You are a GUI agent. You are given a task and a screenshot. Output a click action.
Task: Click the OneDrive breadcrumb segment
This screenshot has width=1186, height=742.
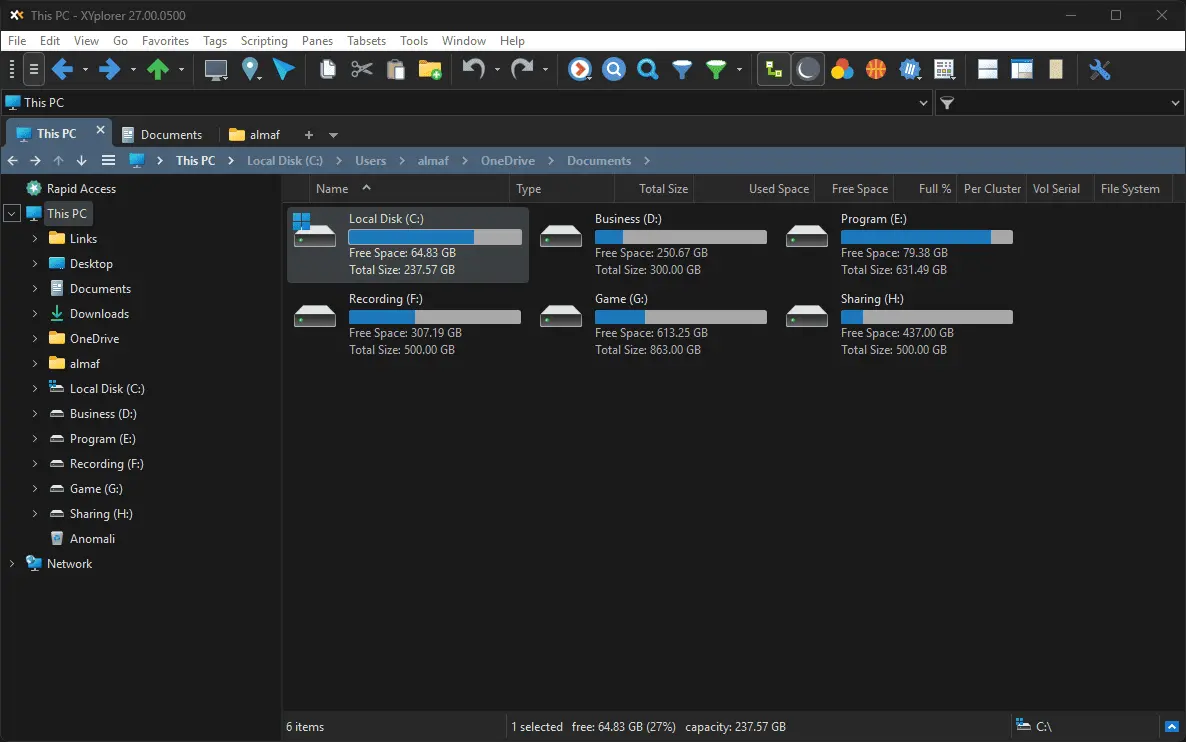[508, 161]
